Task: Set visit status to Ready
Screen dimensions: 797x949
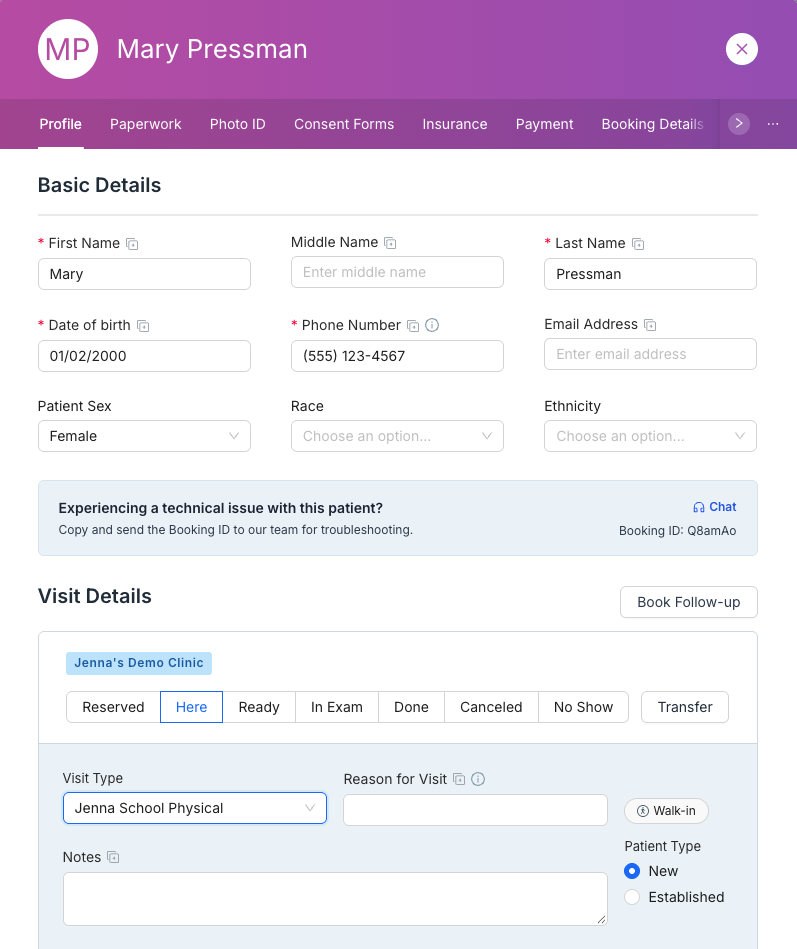Action: (259, 707)
